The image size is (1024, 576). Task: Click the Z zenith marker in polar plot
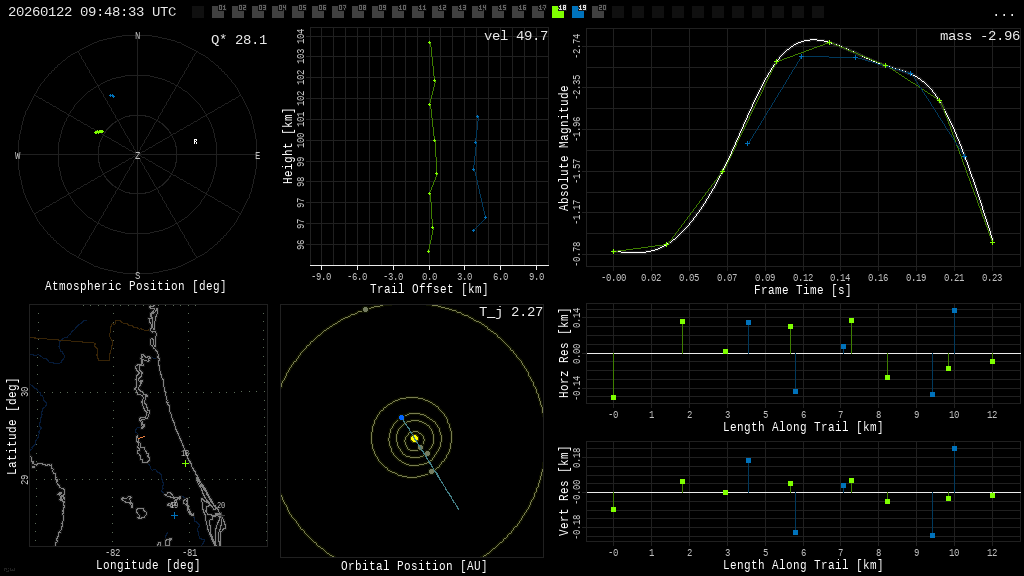click(x=138, y=156)
